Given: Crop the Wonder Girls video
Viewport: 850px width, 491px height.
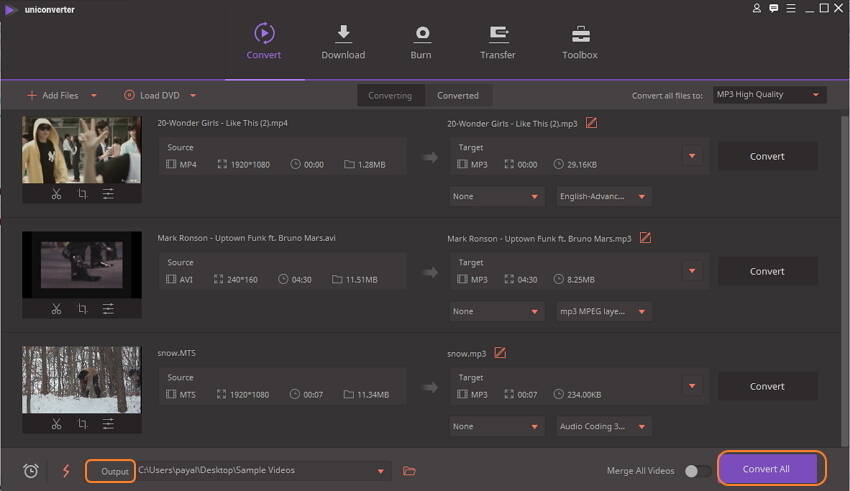Looking at the screenshot, I should point(82,194).
